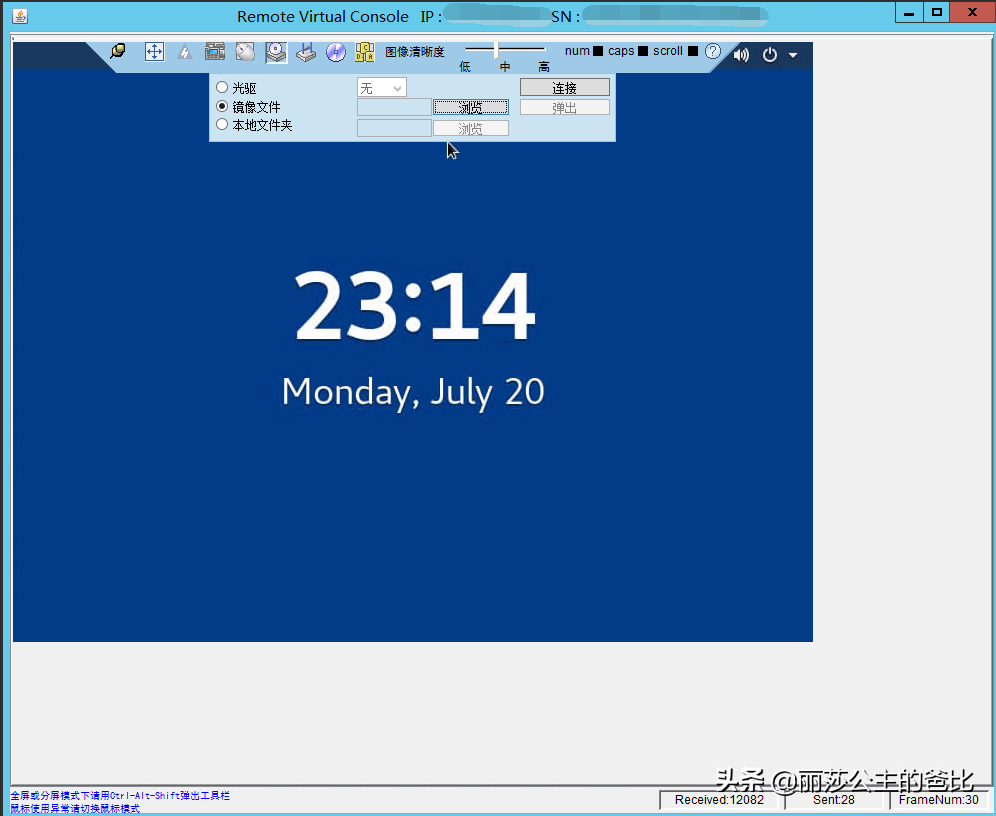Open the help question mark icon
The width and height of the screenshot is (996, 816).
pos(712,52)
